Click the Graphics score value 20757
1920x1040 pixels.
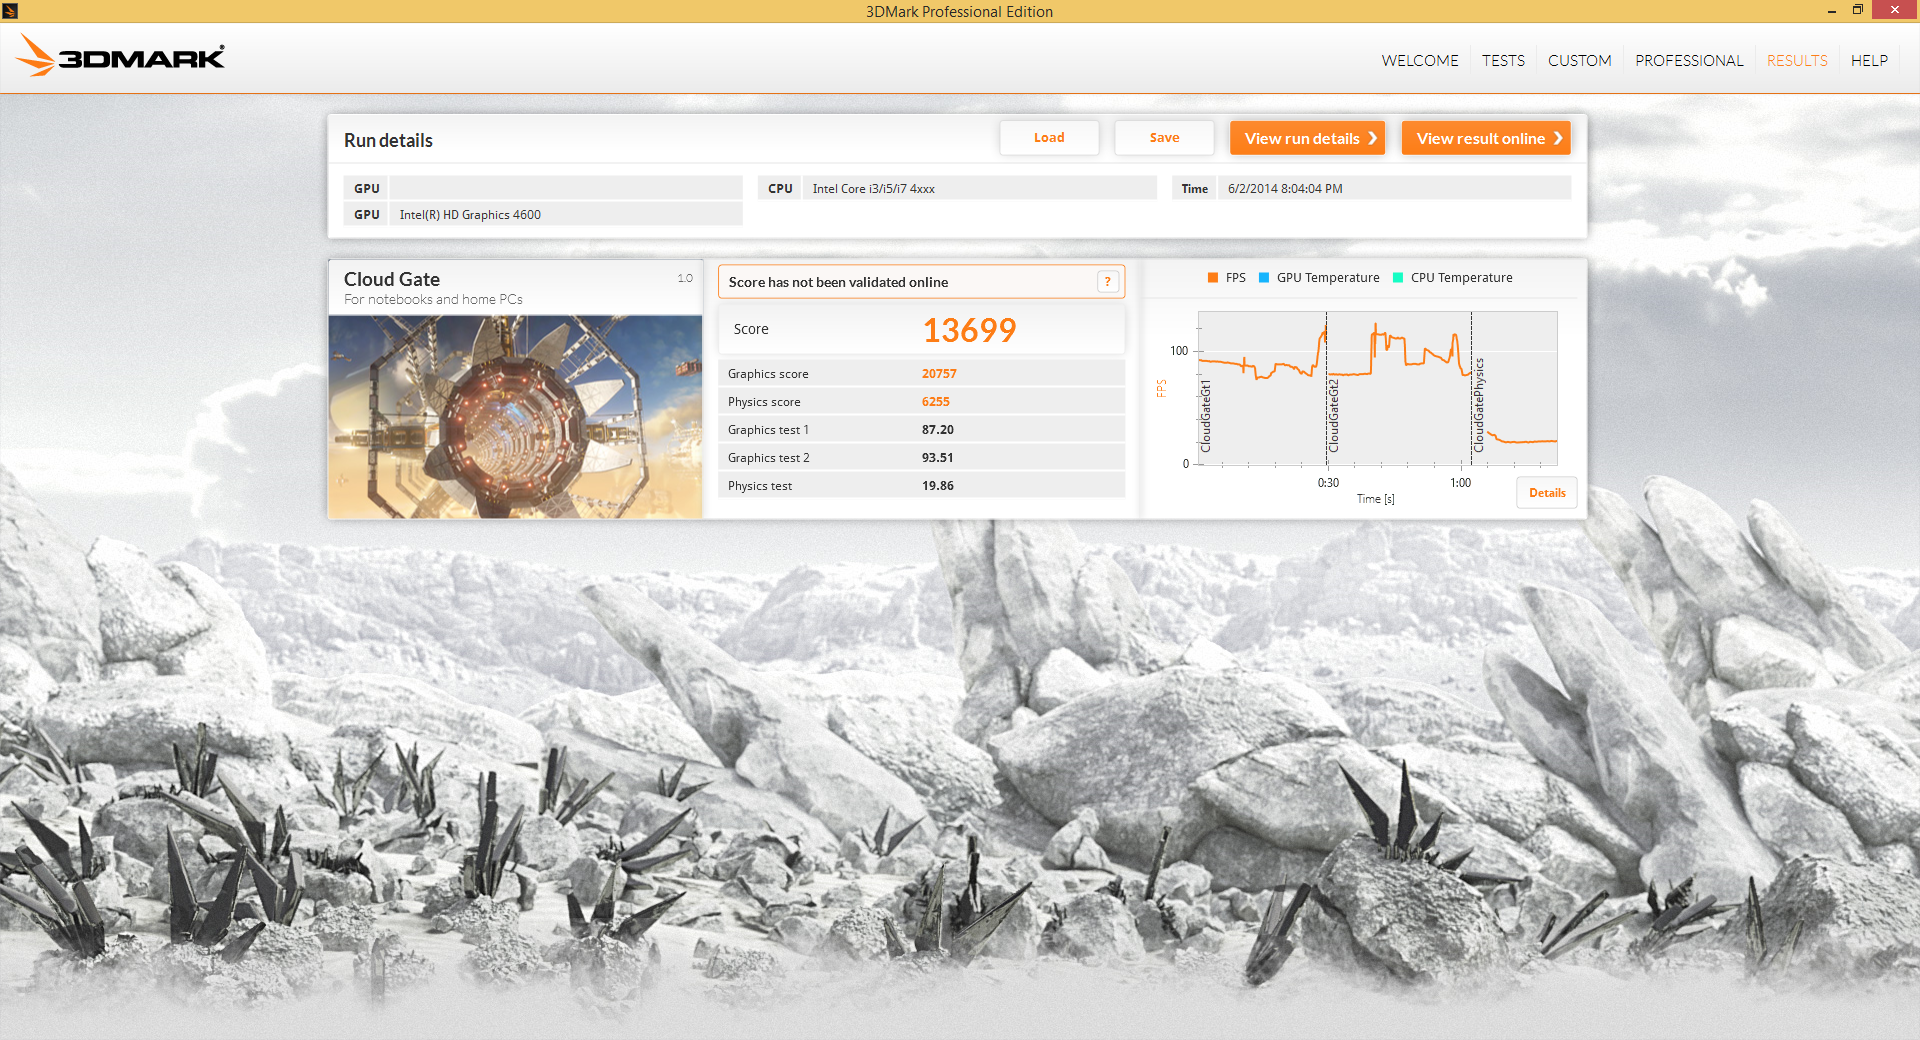pyautogui.click(x=939, y=374)
